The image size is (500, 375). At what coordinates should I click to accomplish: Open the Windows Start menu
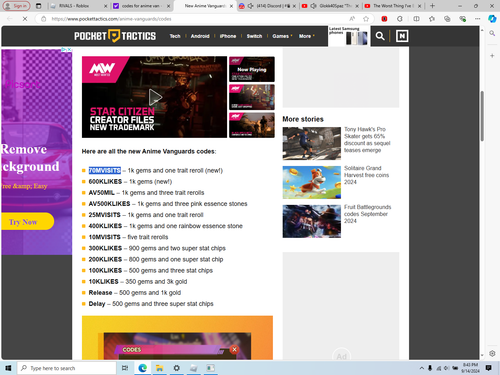tap(8, 368)
